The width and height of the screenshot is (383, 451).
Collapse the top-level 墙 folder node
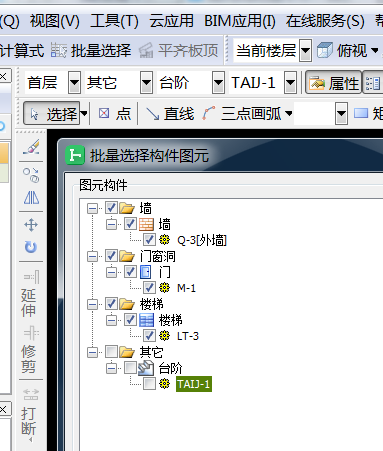92,208
